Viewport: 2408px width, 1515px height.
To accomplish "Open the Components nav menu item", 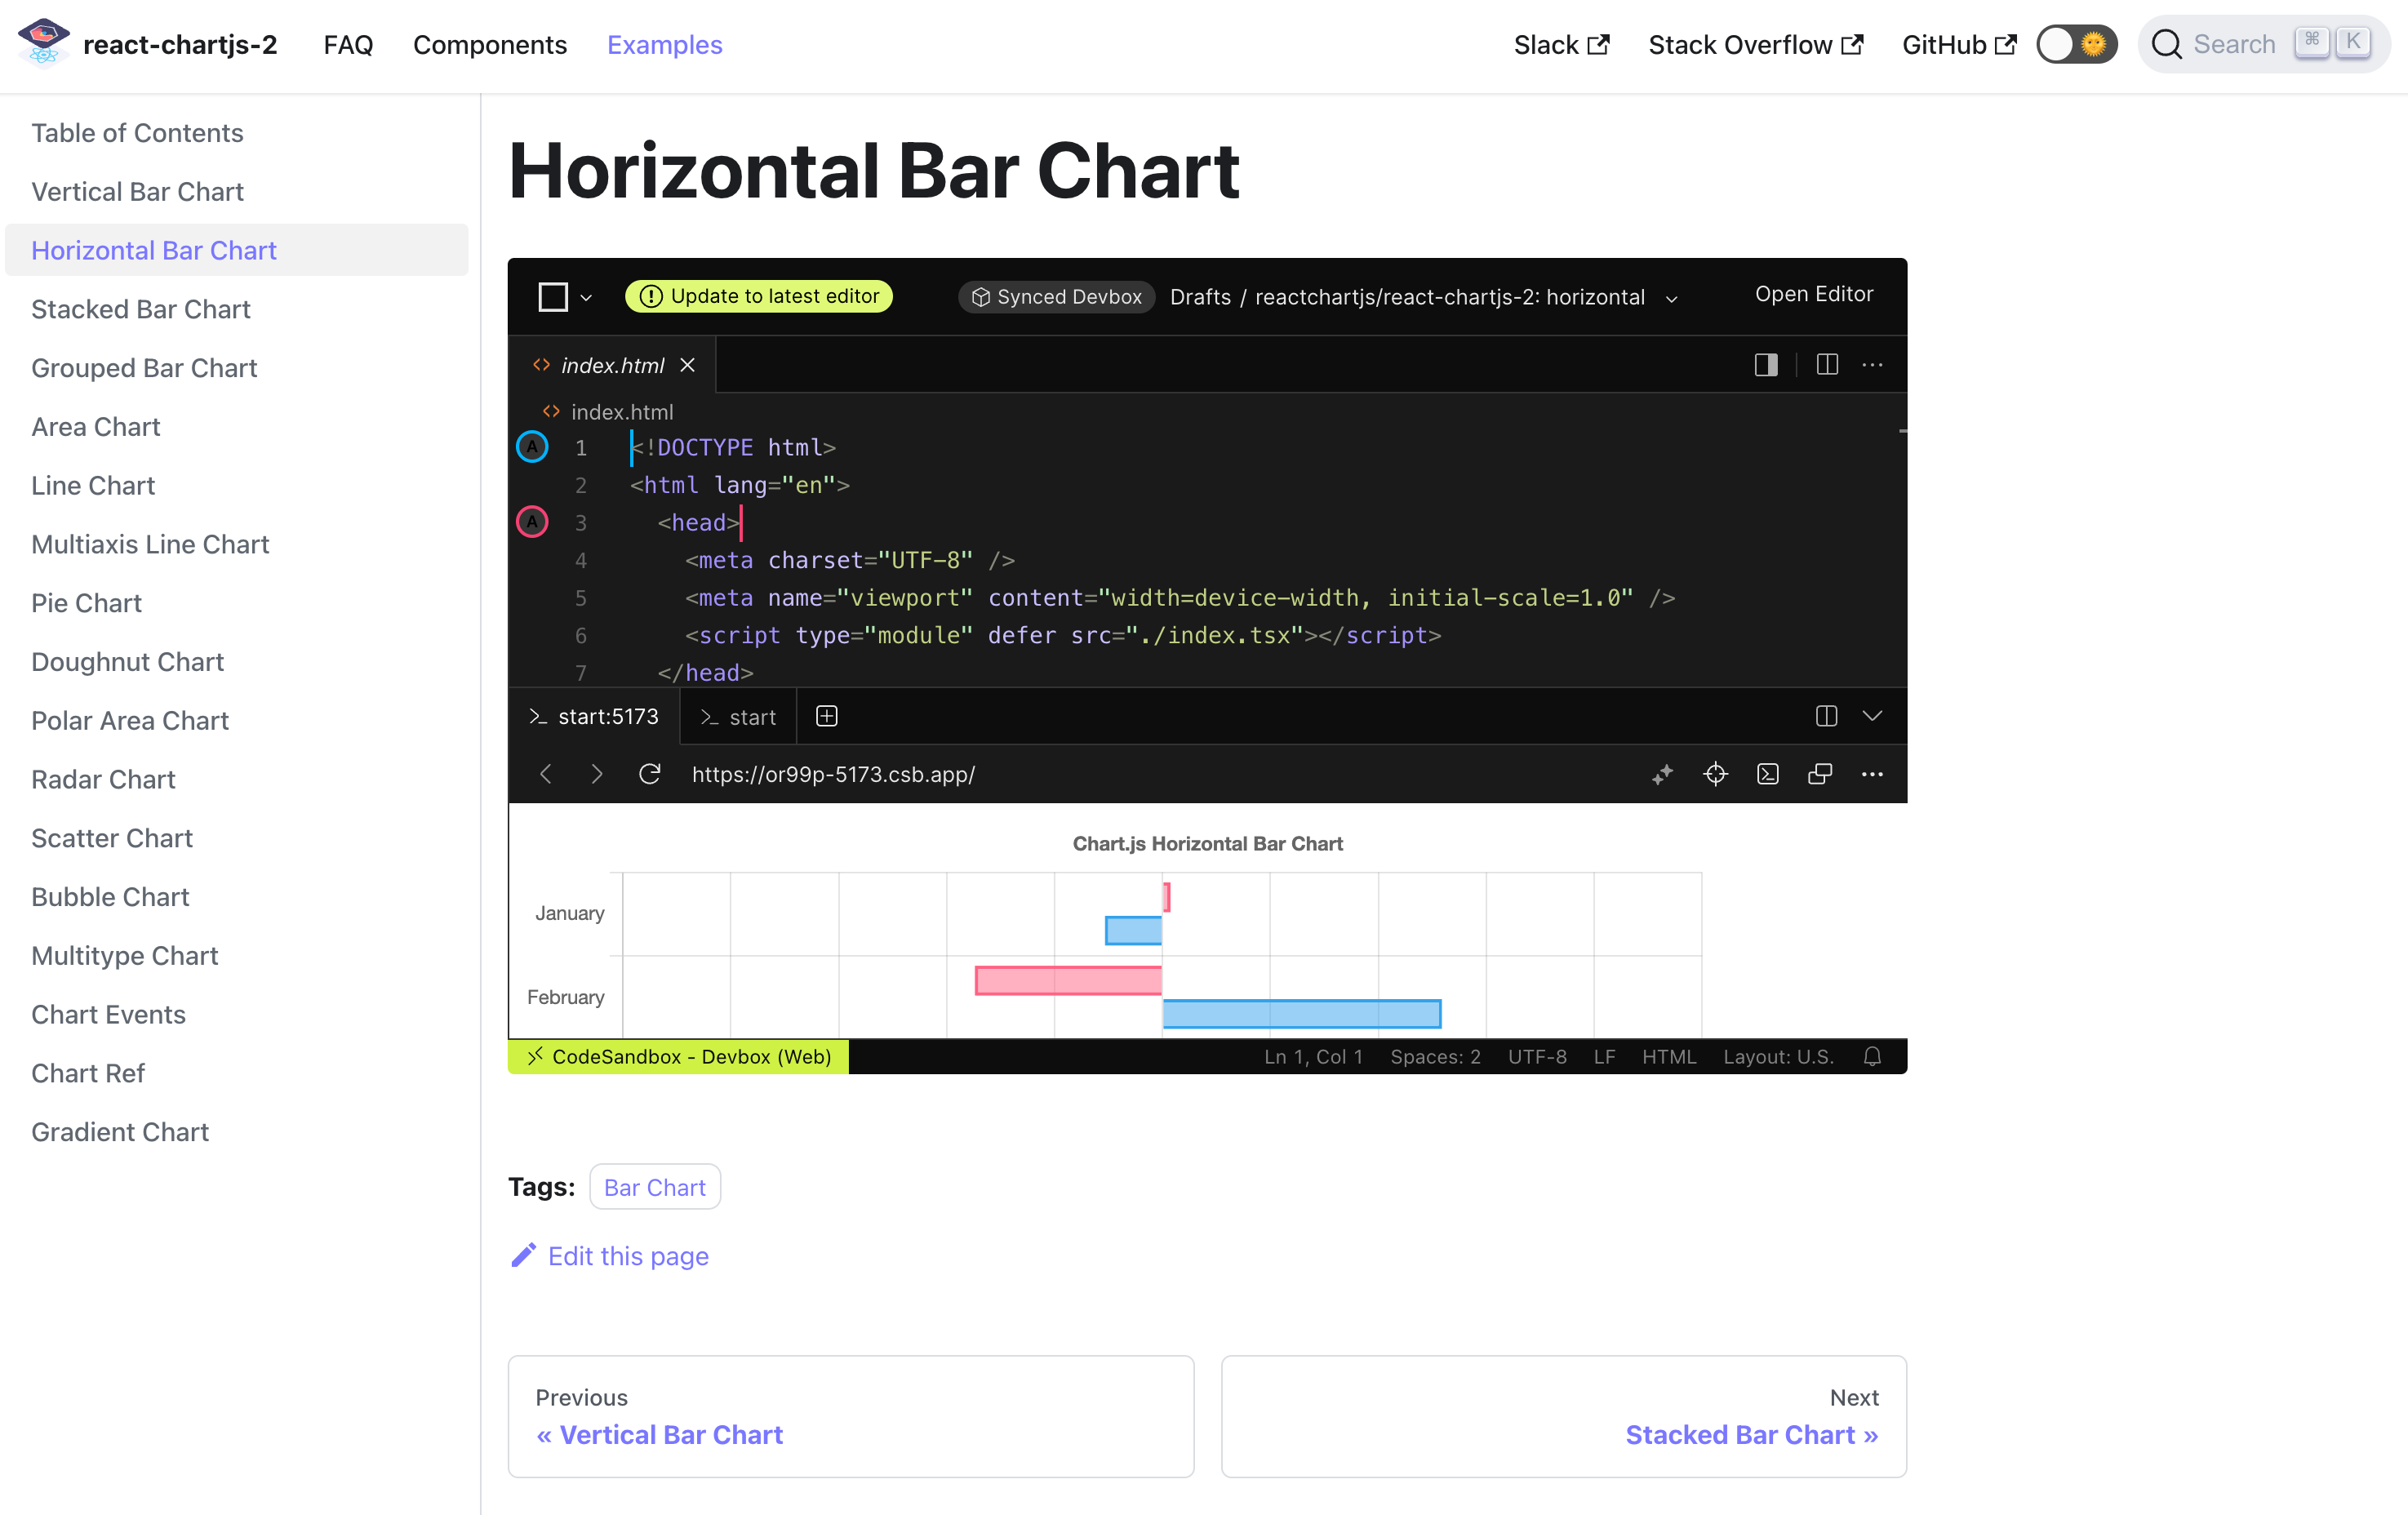I will click(x=489, y=44).
